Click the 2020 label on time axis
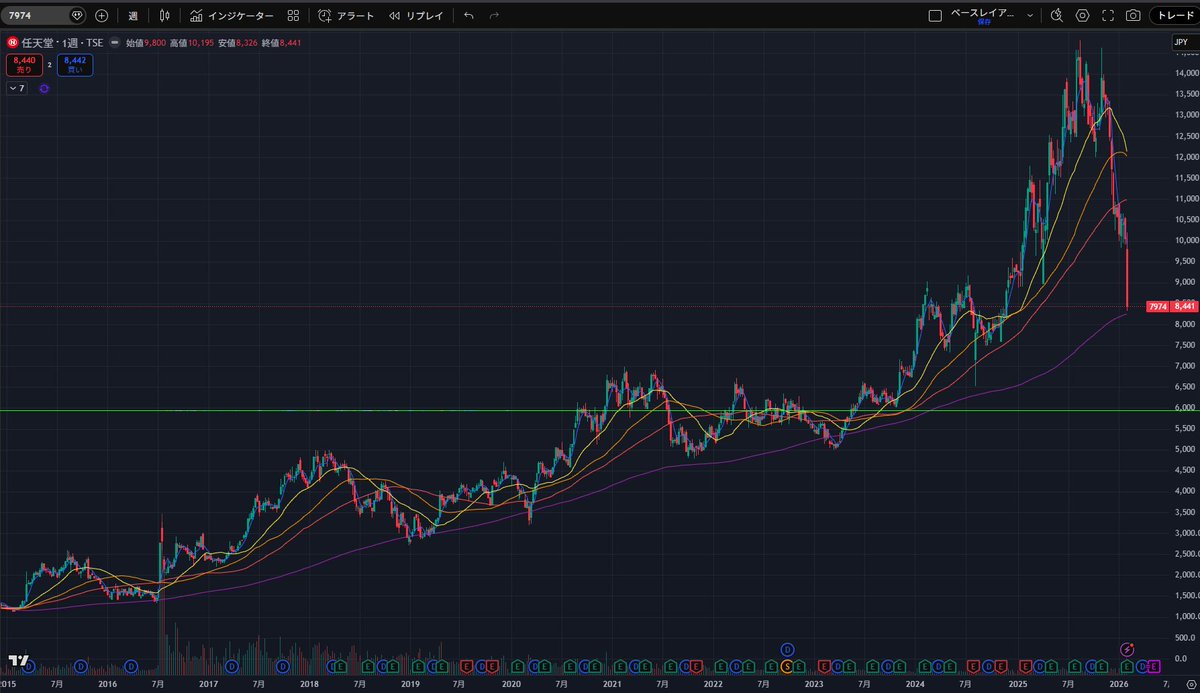The width and height of the screenshot is (1200, 693). click(511, 684)
